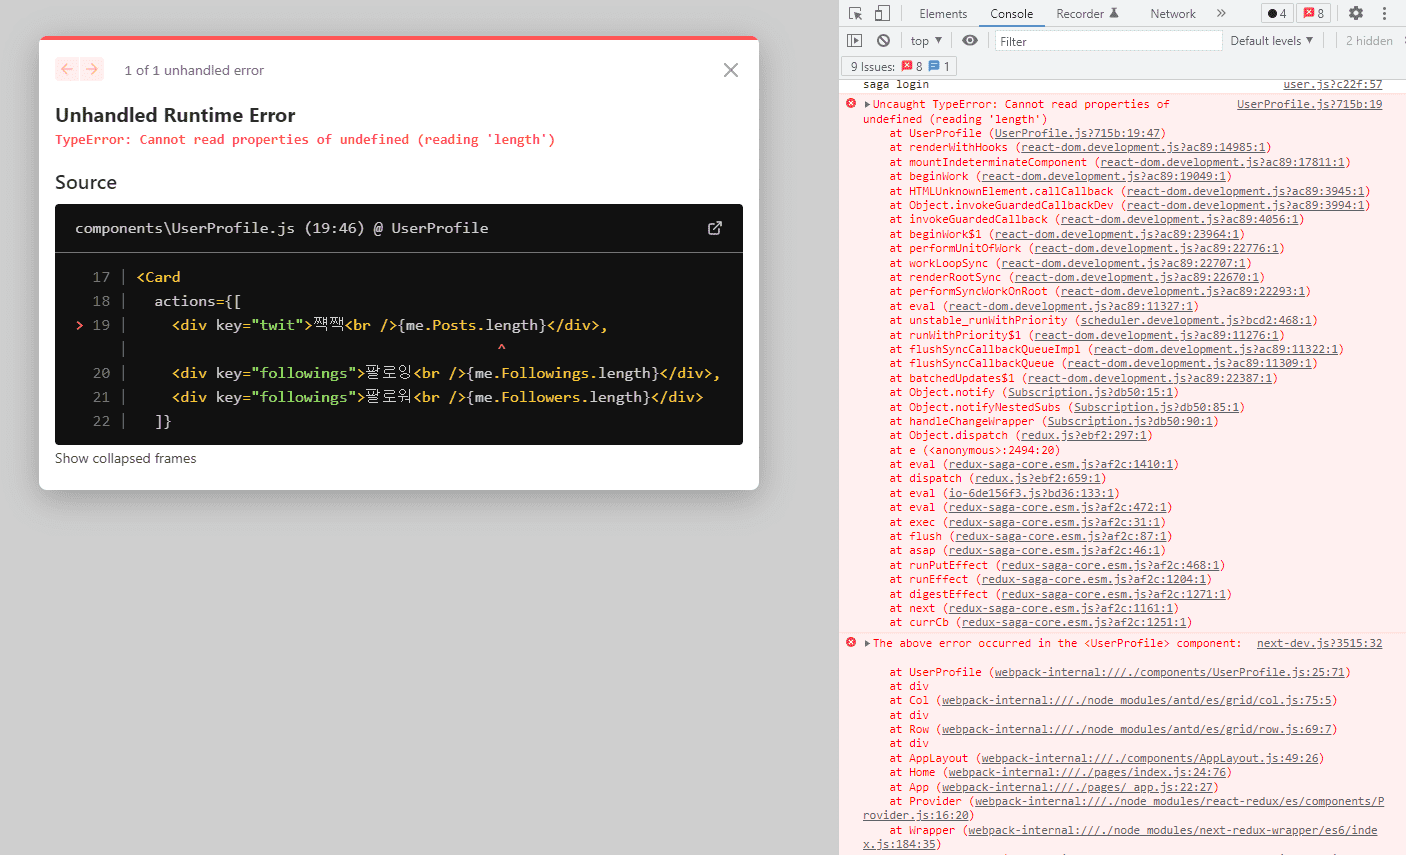Open the antd grid row.js:69:7 link

tap(1136, 730)
